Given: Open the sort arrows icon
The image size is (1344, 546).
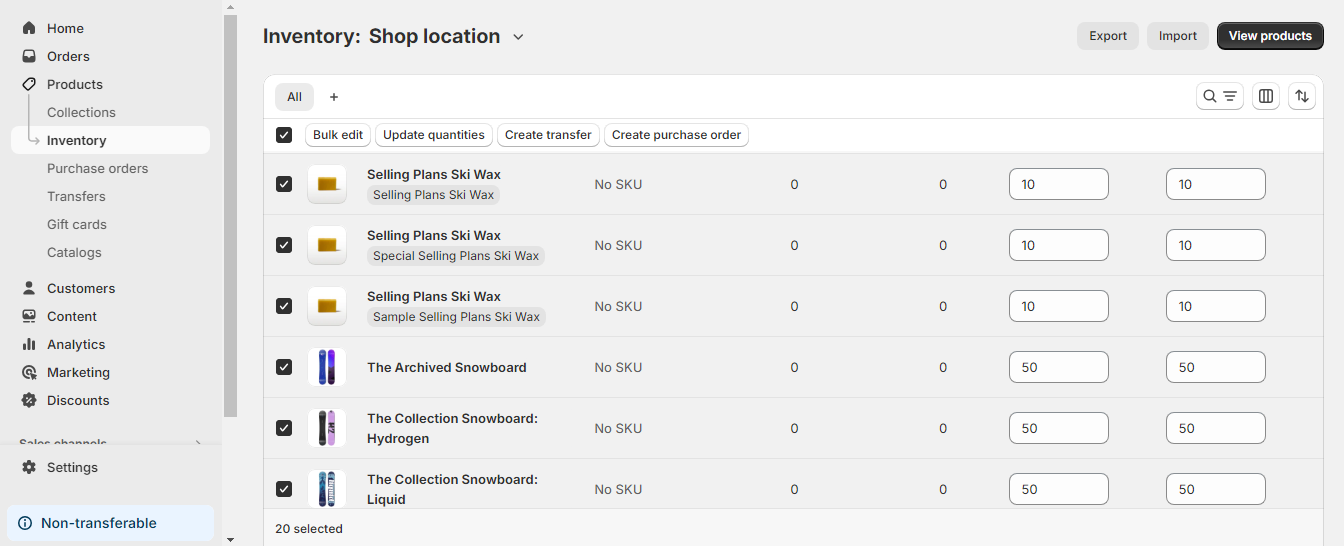Looking at the screenshot, I should click(1302, 96).
